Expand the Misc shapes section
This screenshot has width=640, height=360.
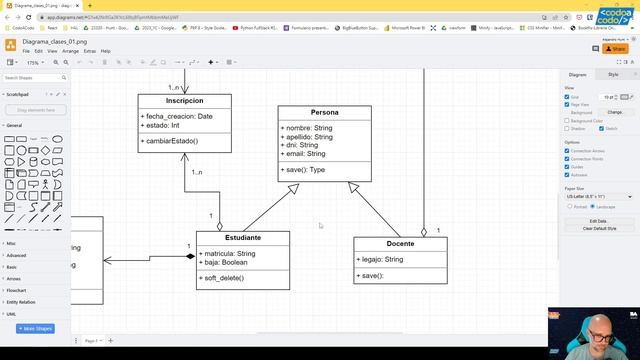[x=11, y=244]
